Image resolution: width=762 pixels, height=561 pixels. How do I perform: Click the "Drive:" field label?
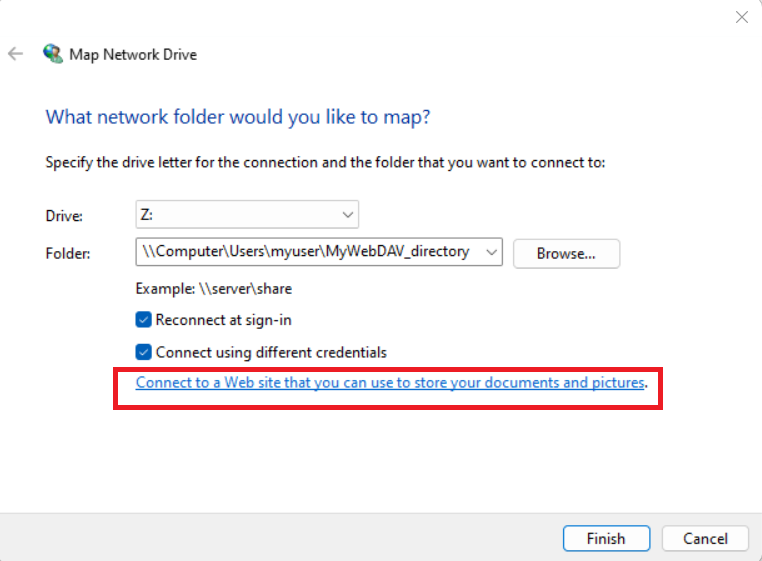64,215
